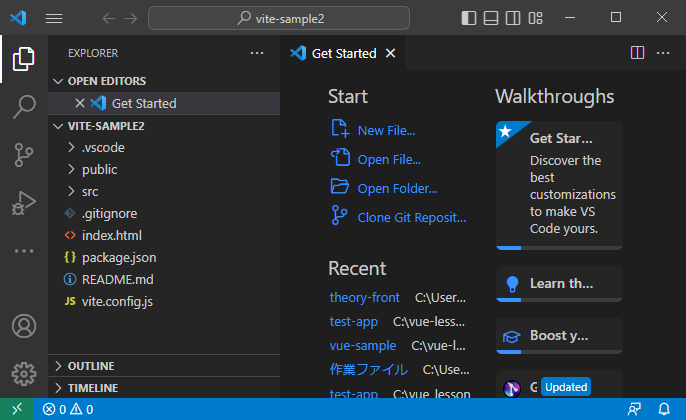
Task: Open recent folder vue-sample
Action: click(363, 346)
